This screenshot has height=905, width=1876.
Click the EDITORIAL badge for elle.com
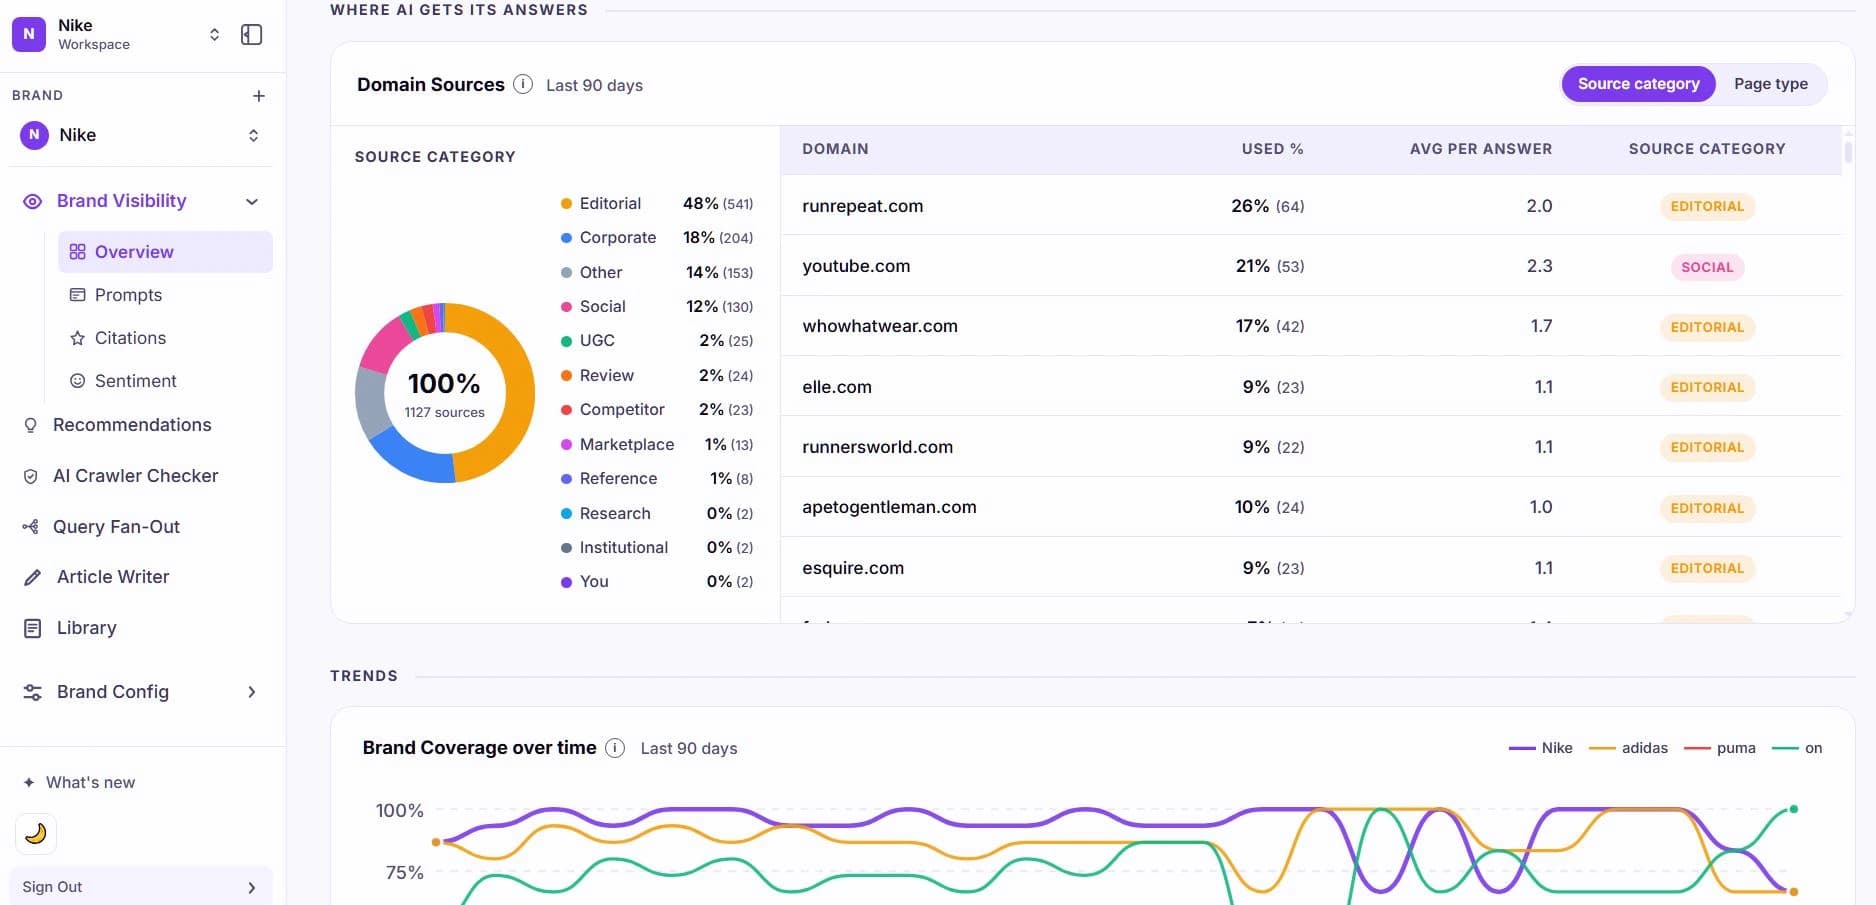1707,387
